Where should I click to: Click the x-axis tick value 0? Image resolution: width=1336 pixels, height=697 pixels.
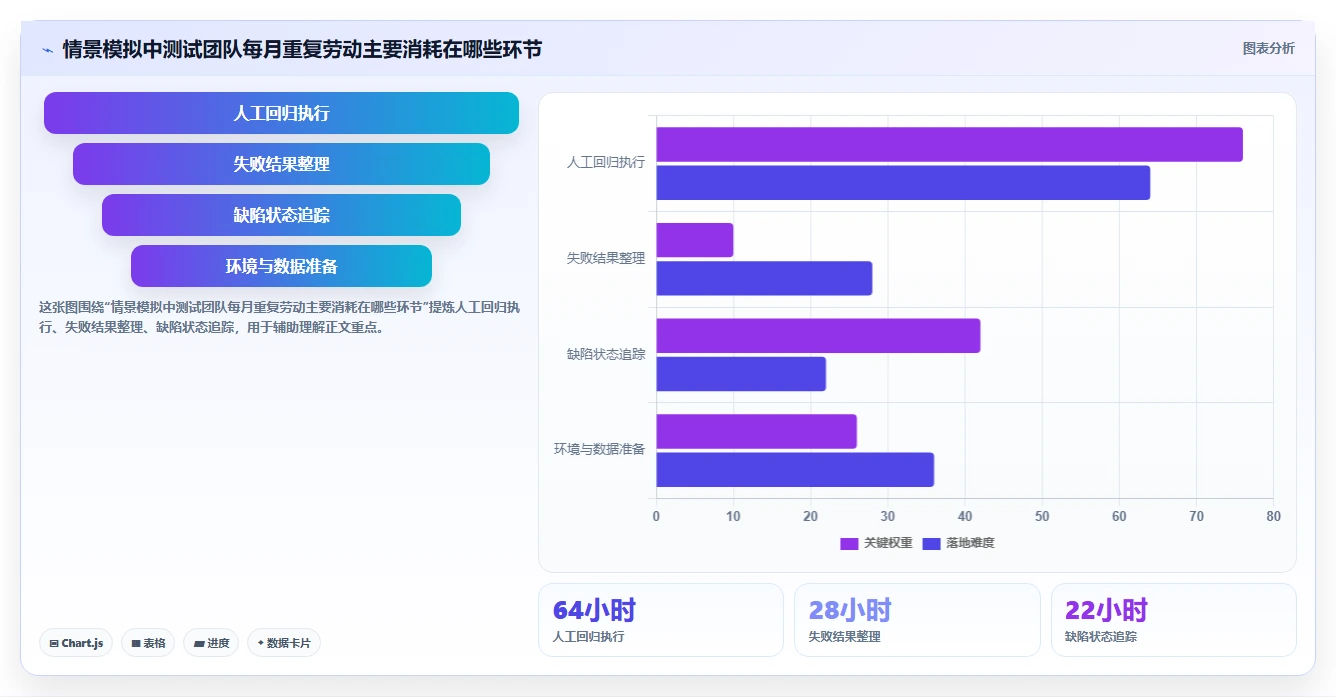click(x=656, y=516)
